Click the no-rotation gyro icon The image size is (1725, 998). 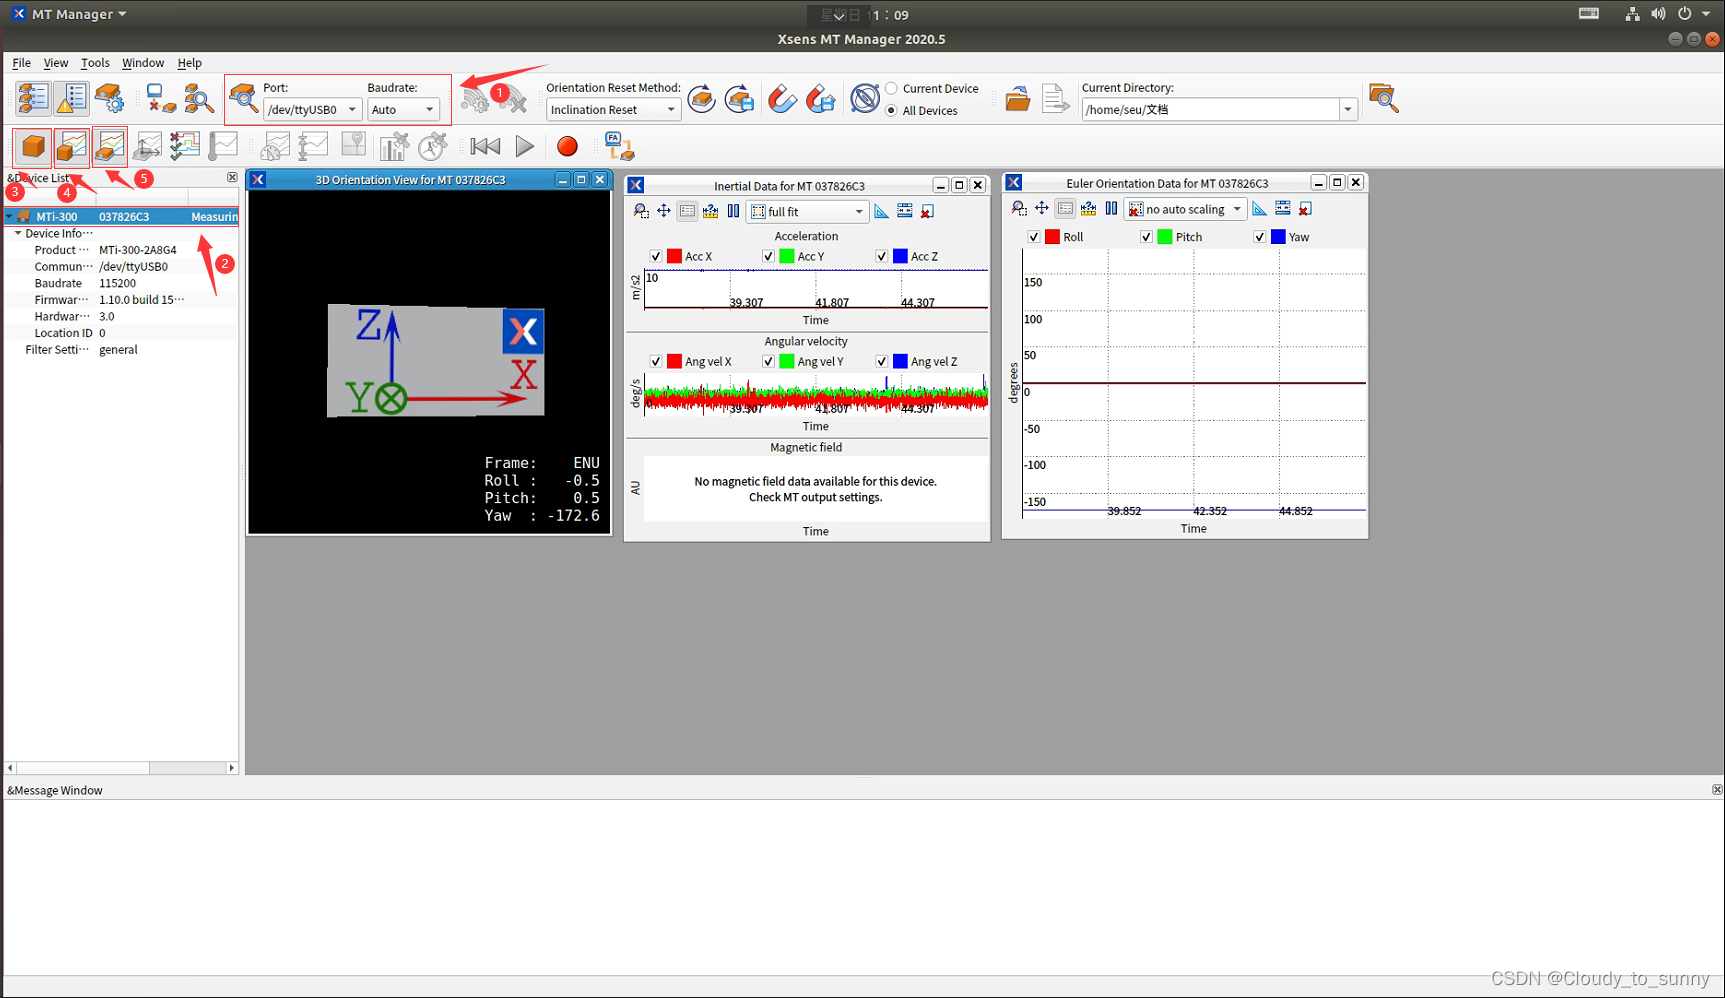pyautogui.click(x=864, y=99)
